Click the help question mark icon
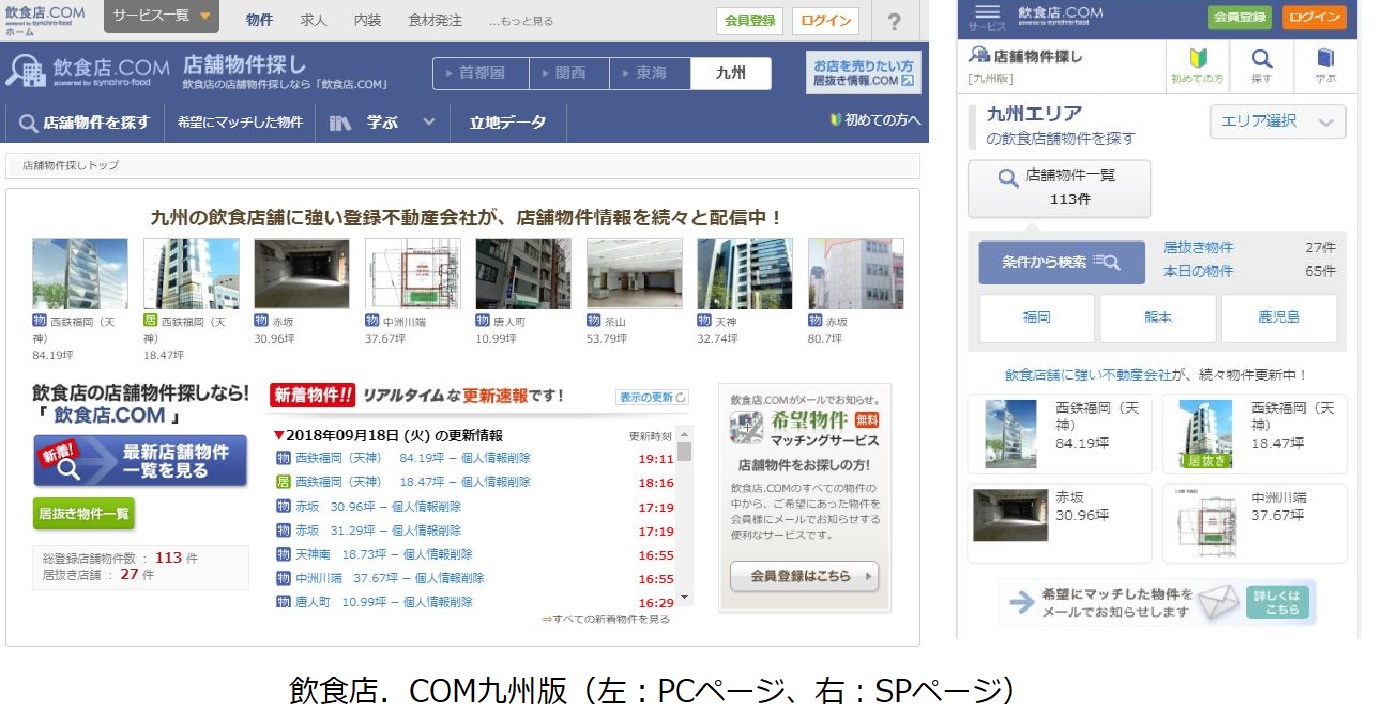This screenshot has height=722, width=1390. coord(894,21)
